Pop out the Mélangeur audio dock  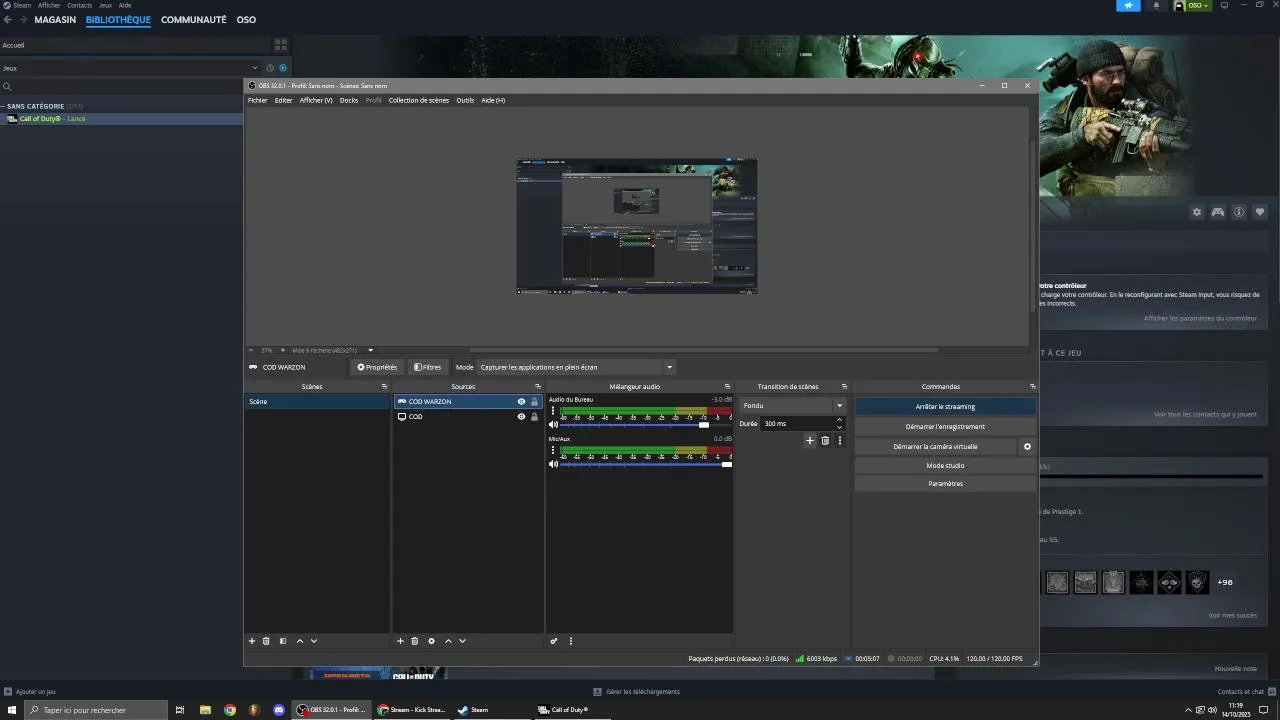click(x=727, y=387)
